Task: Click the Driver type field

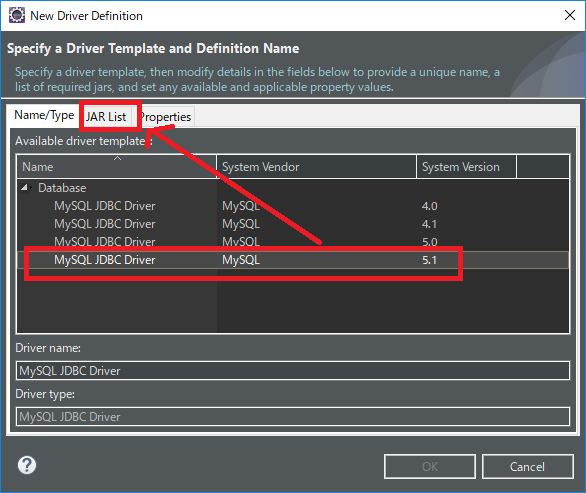Action: point(293,416)
